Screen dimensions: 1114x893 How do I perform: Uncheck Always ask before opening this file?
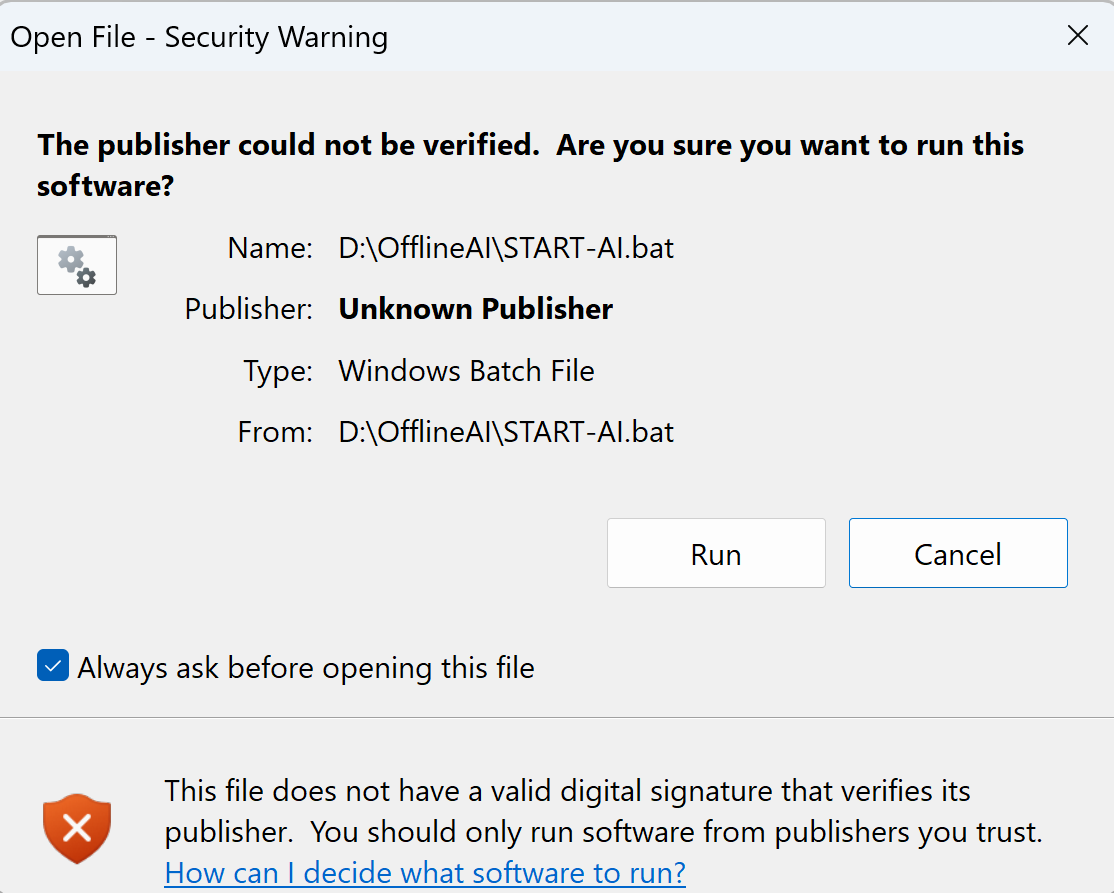coord(53,666)
